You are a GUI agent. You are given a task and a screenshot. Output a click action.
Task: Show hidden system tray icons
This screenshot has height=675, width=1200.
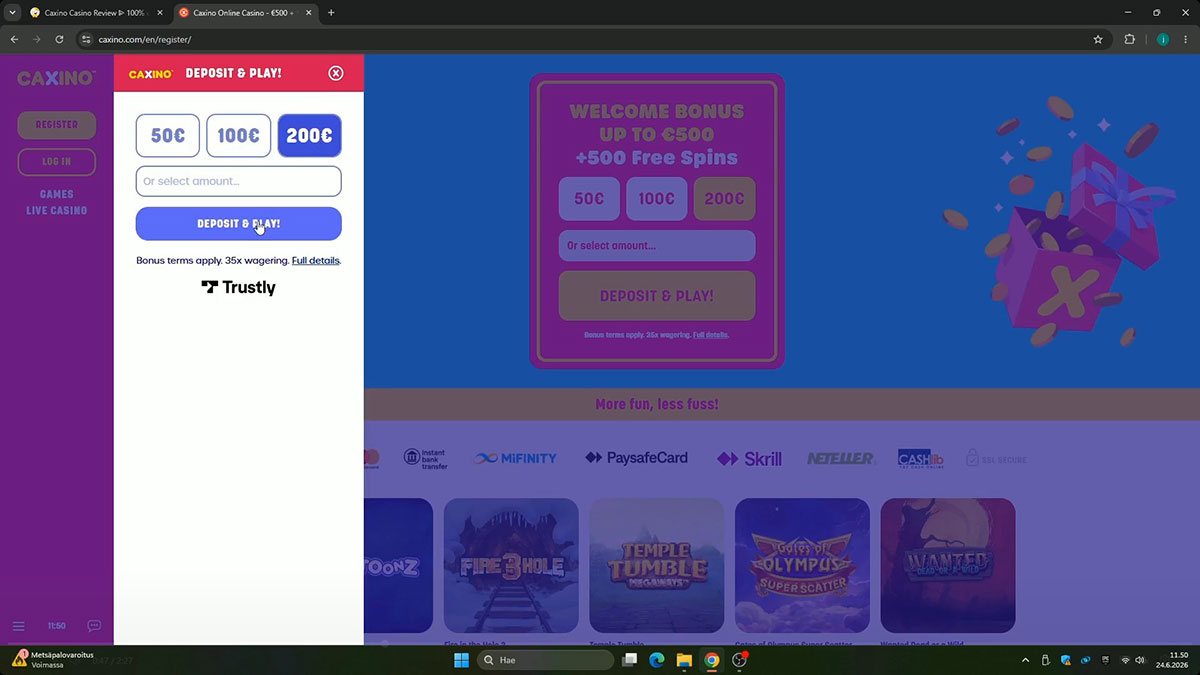(1025, 660)
